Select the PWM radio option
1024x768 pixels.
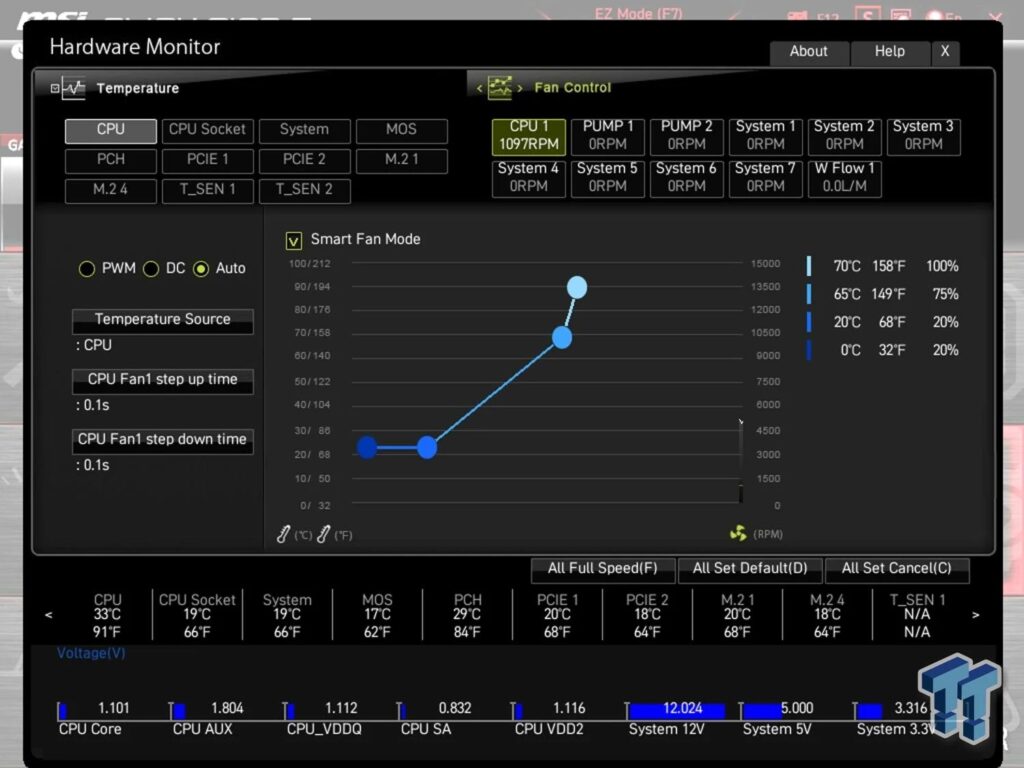coord(87,269)
